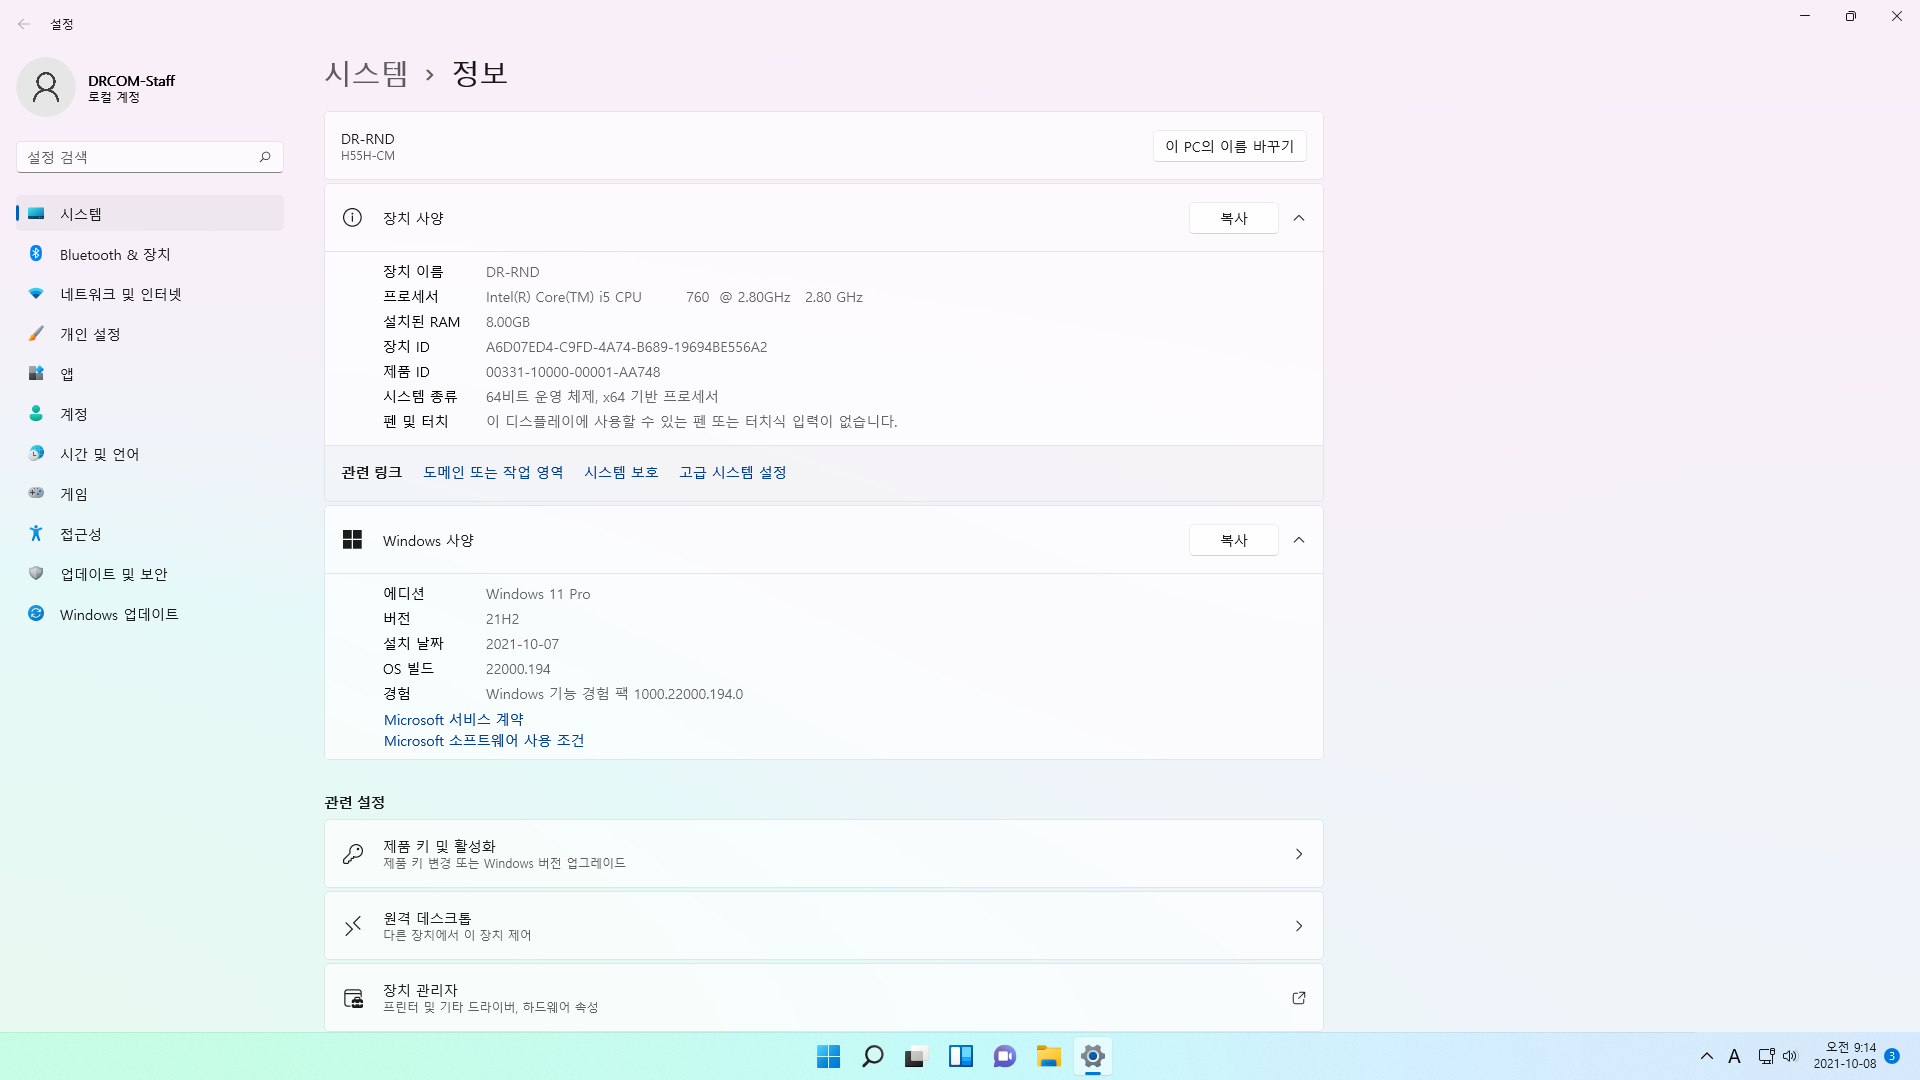Expand 원격 데스크톱 row chevron
The image size is (1920, 1080).
(x=1299, y=926)
